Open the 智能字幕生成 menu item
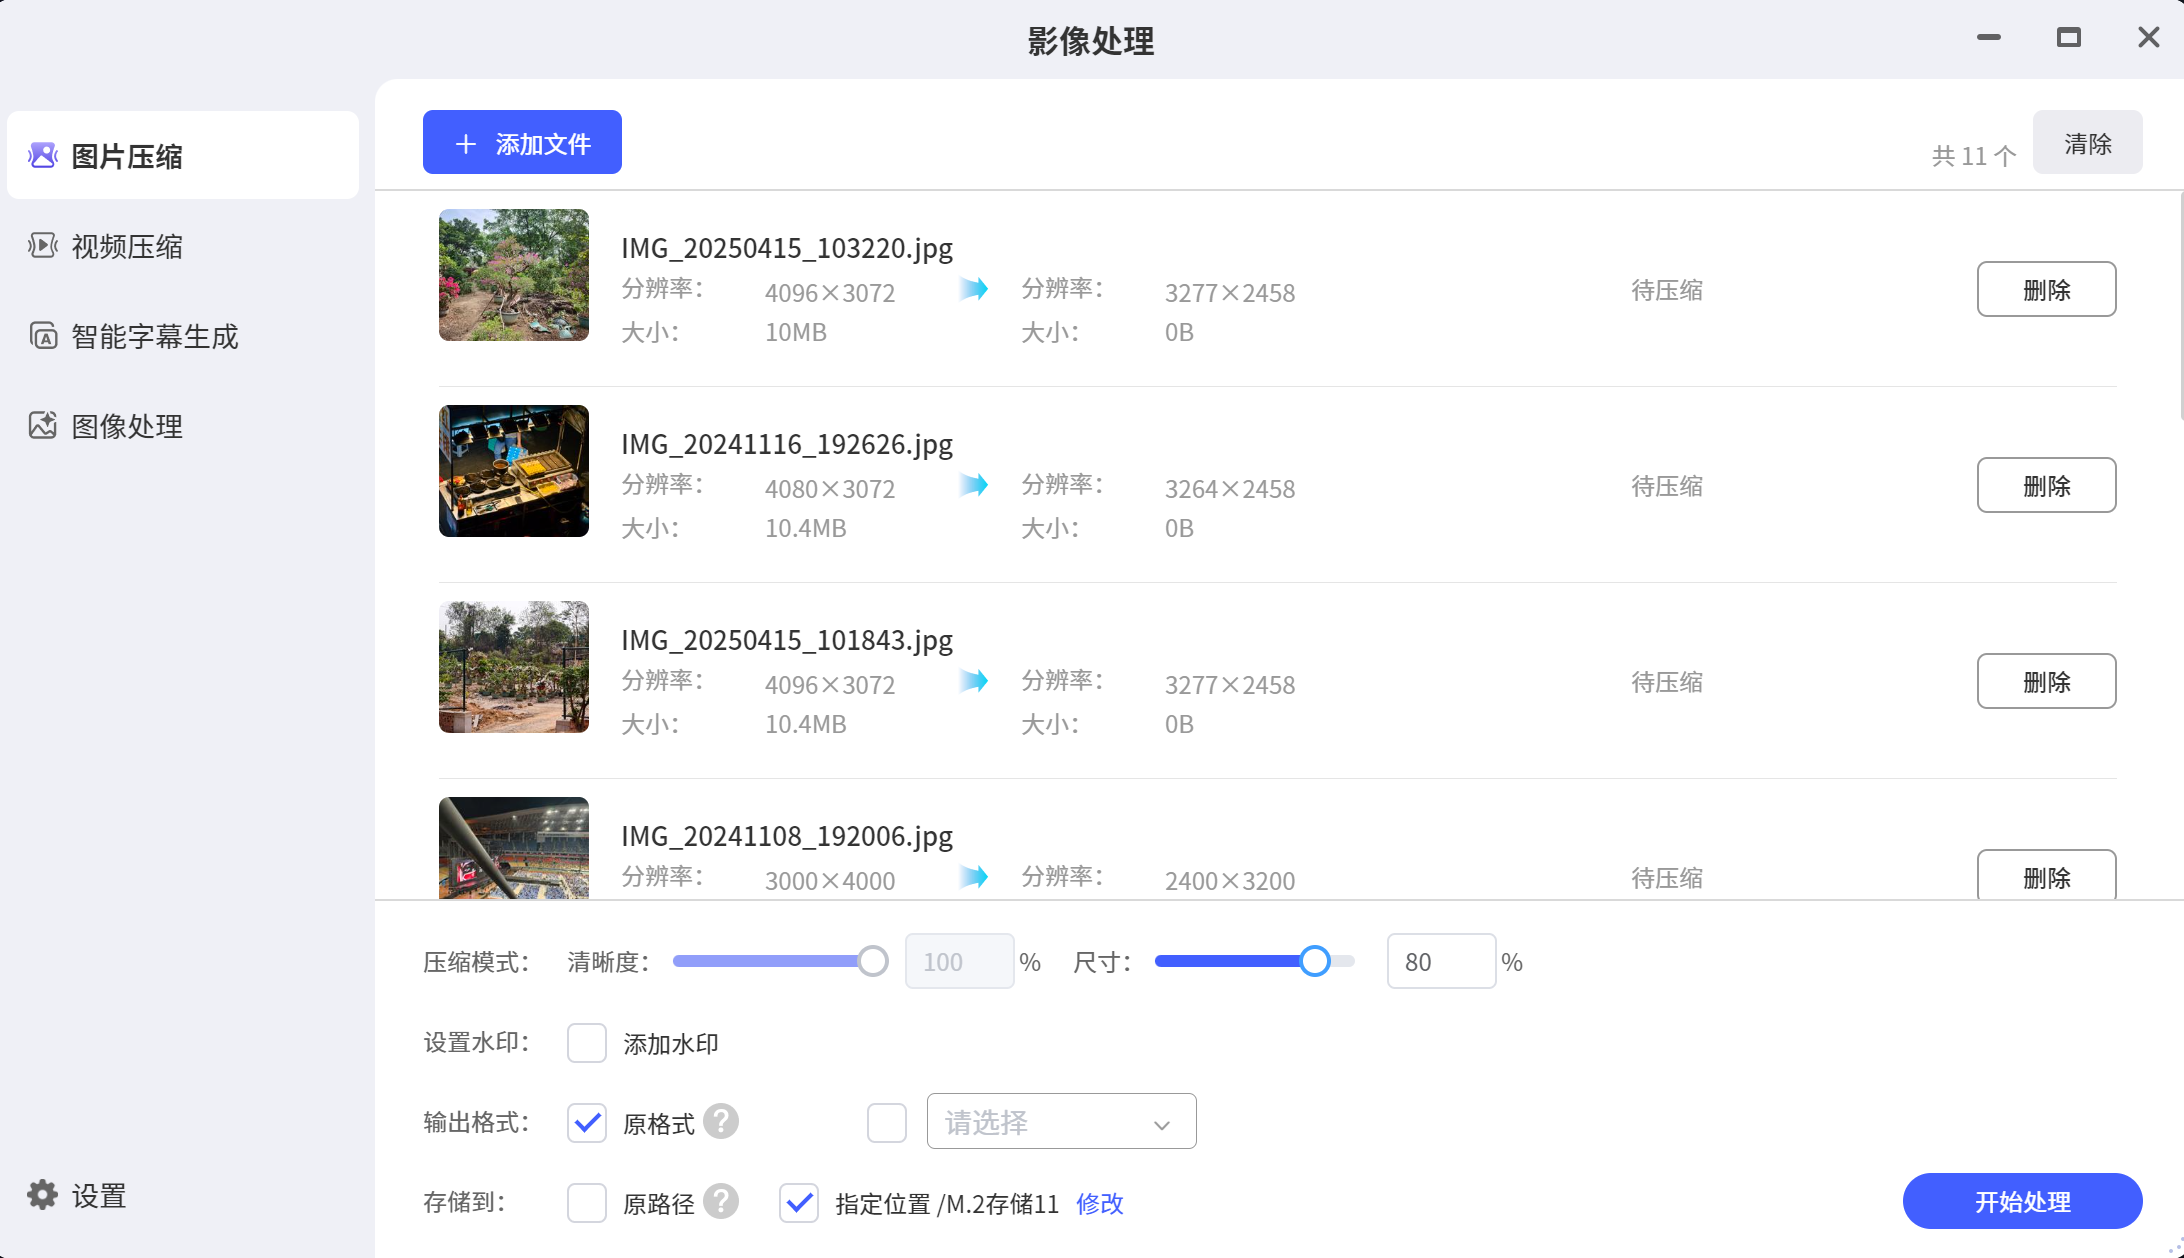 155,336
